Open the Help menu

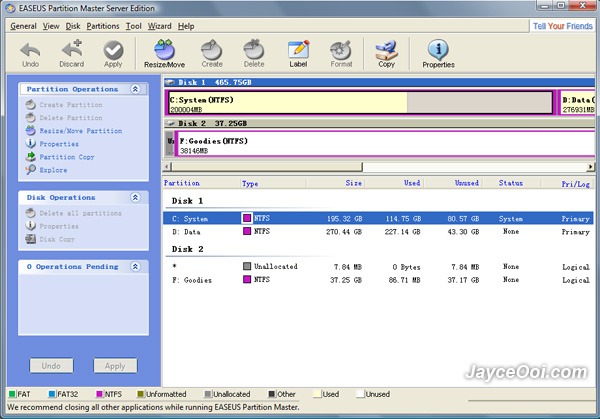pyautogui.click(x=186, y=26)
